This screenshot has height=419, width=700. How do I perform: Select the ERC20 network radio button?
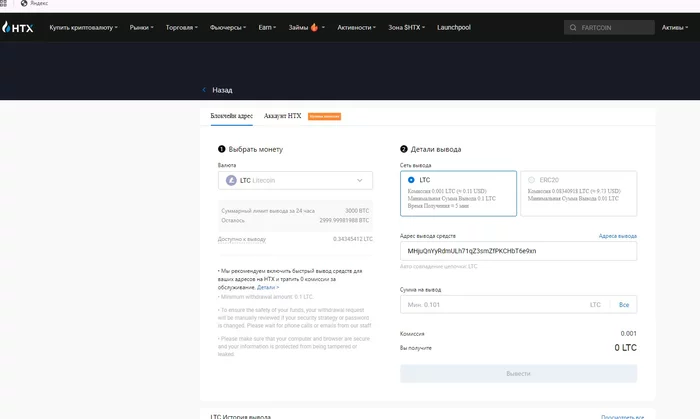pyautogui.click(x=531, y=180)
